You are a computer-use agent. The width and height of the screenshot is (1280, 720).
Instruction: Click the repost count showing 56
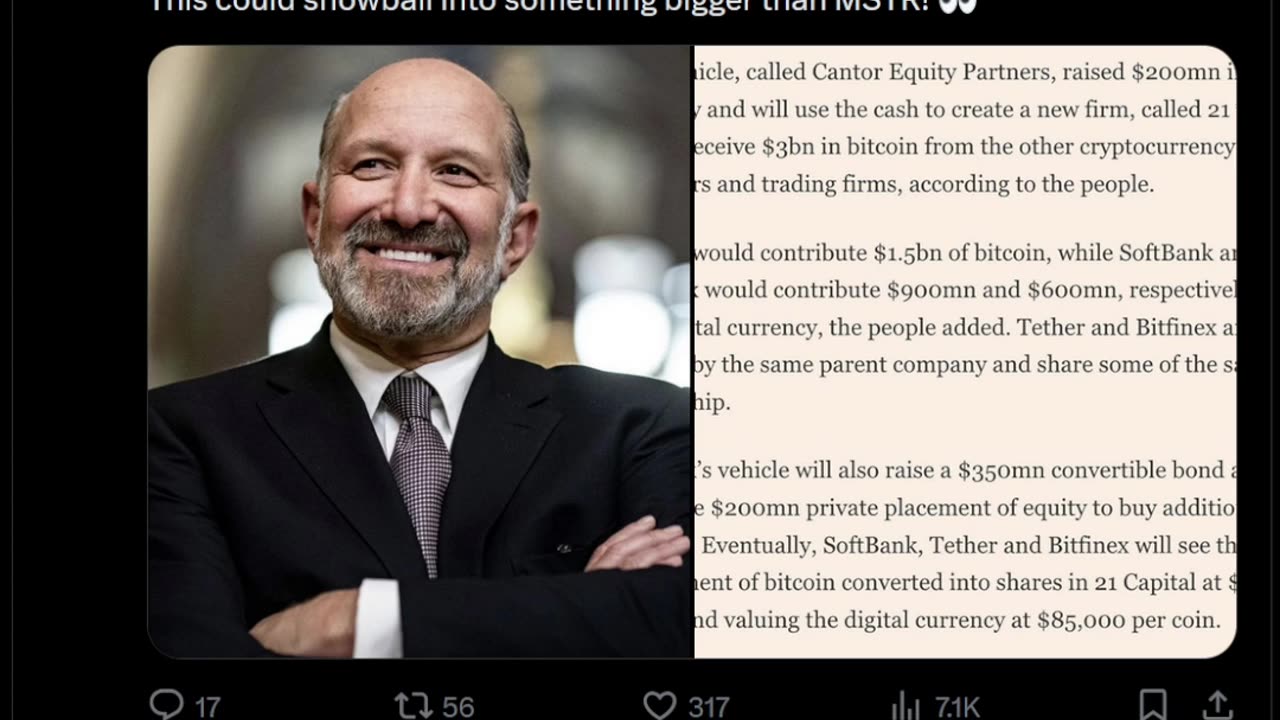coord(457,708)
